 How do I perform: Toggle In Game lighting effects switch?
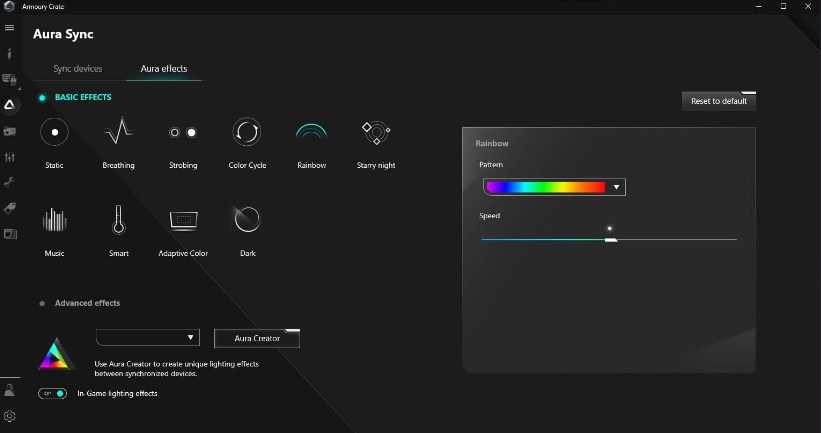click(x=53, y=394)
